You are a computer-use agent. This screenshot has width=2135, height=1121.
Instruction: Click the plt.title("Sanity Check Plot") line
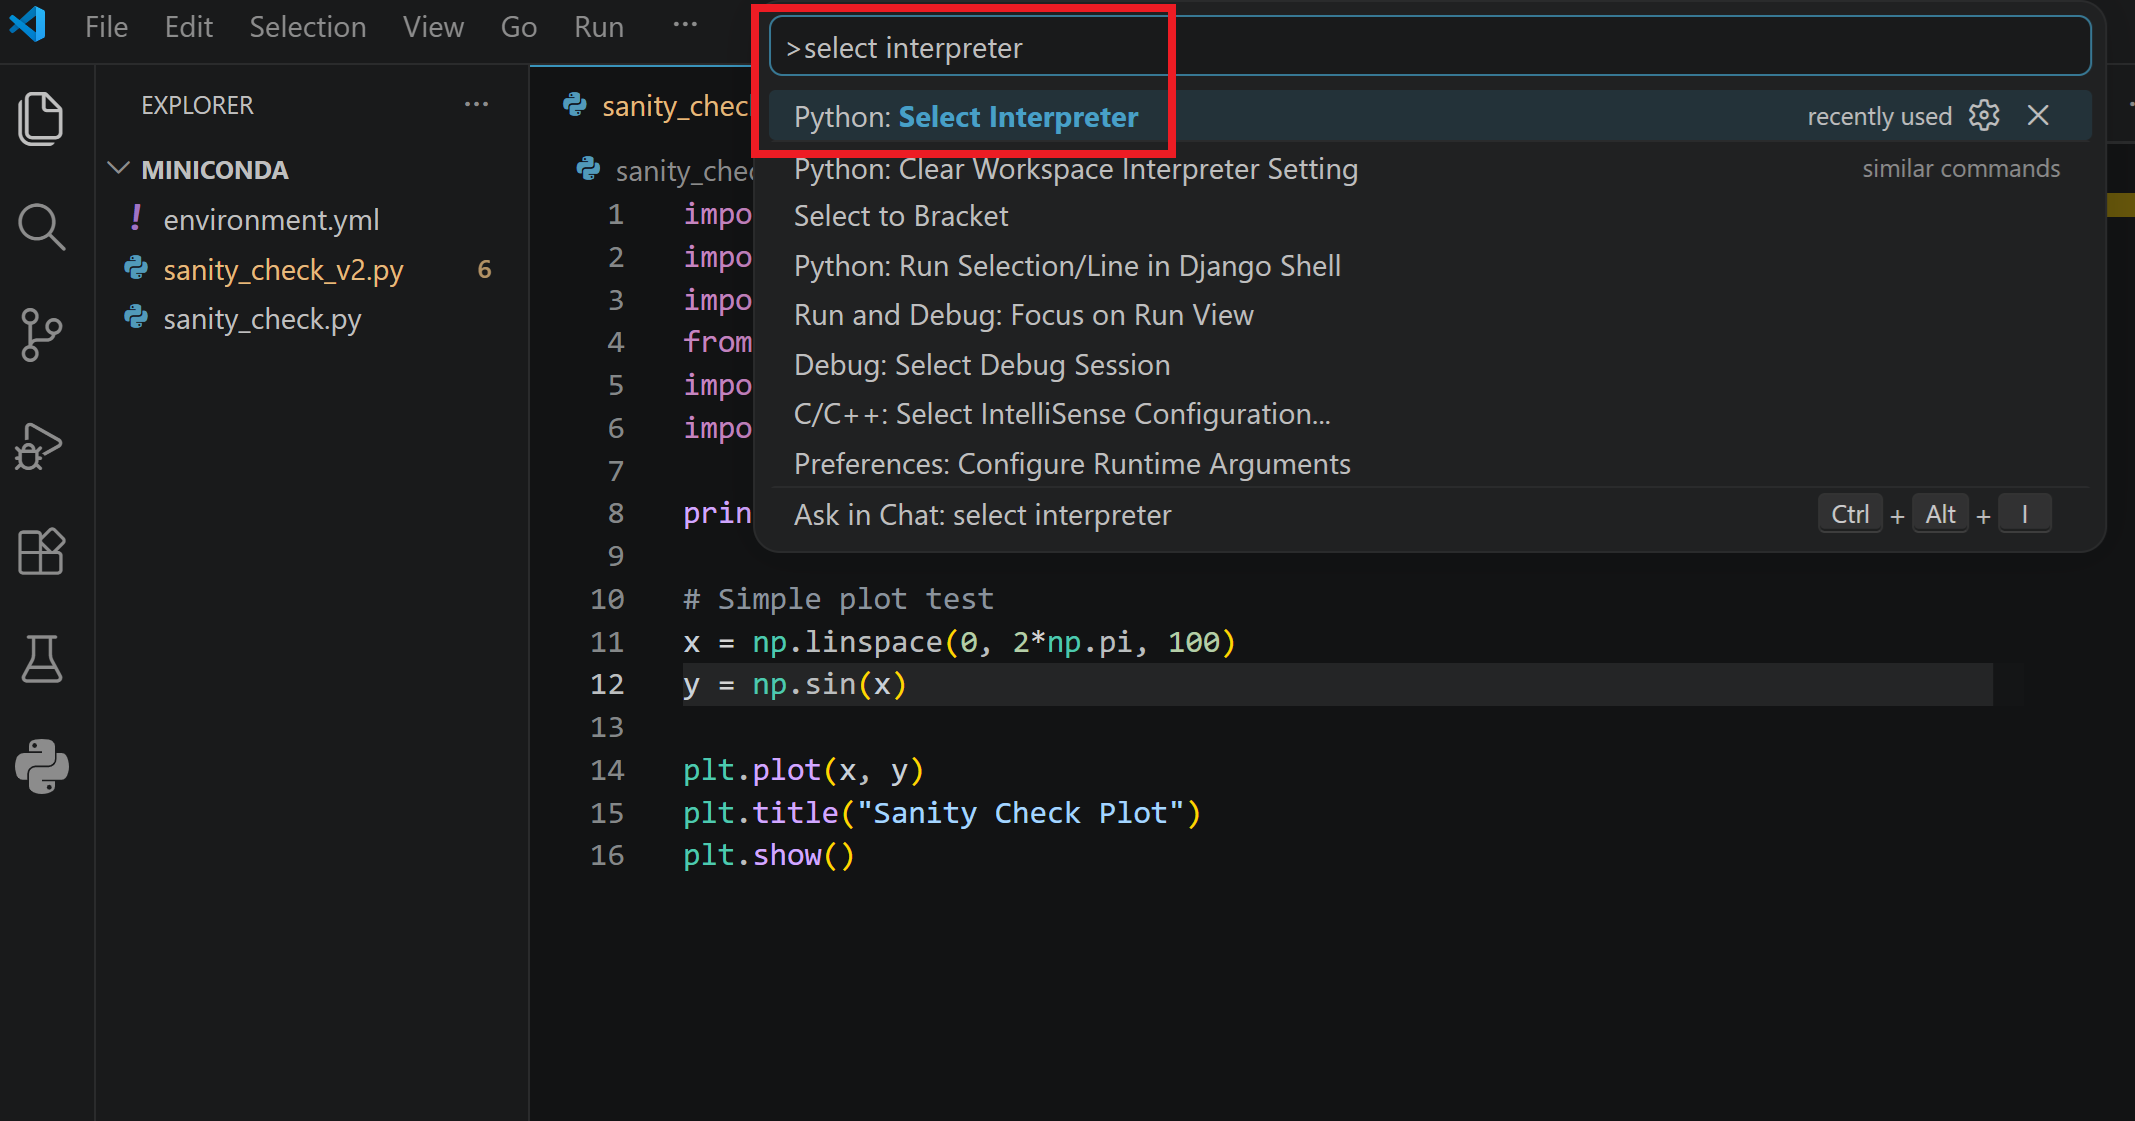click(941, 813)
